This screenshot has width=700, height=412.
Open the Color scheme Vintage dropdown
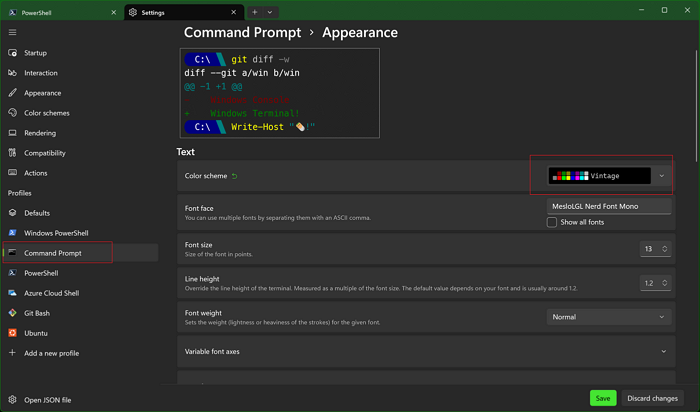tap(609, 176)
